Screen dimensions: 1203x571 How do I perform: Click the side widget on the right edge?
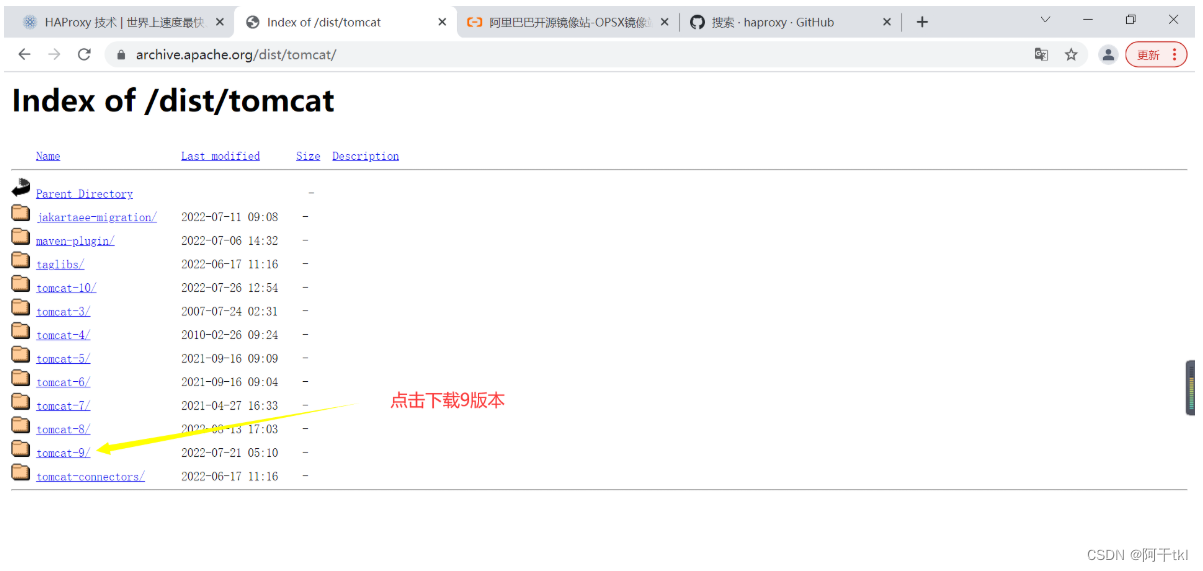pos(1190,388)
